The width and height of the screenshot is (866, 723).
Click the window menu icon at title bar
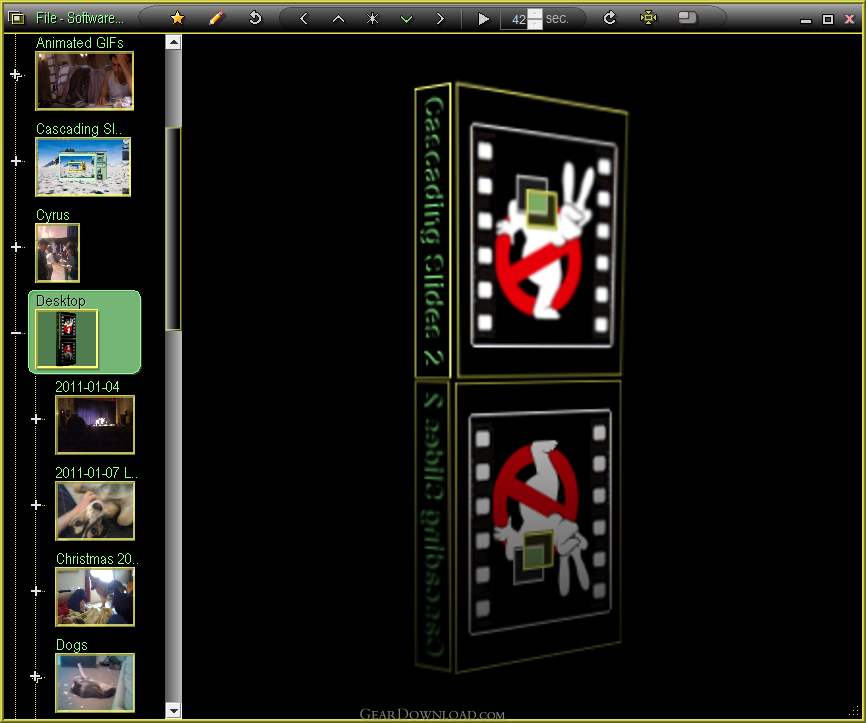coord(17,18)
